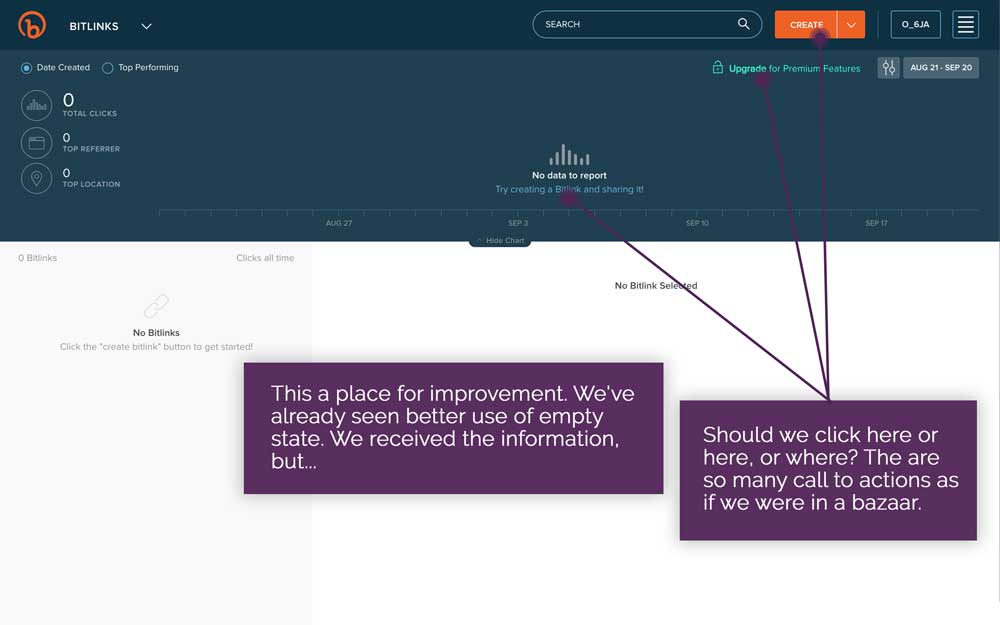Click the No Bitlinks heading text

click(156, 333)
